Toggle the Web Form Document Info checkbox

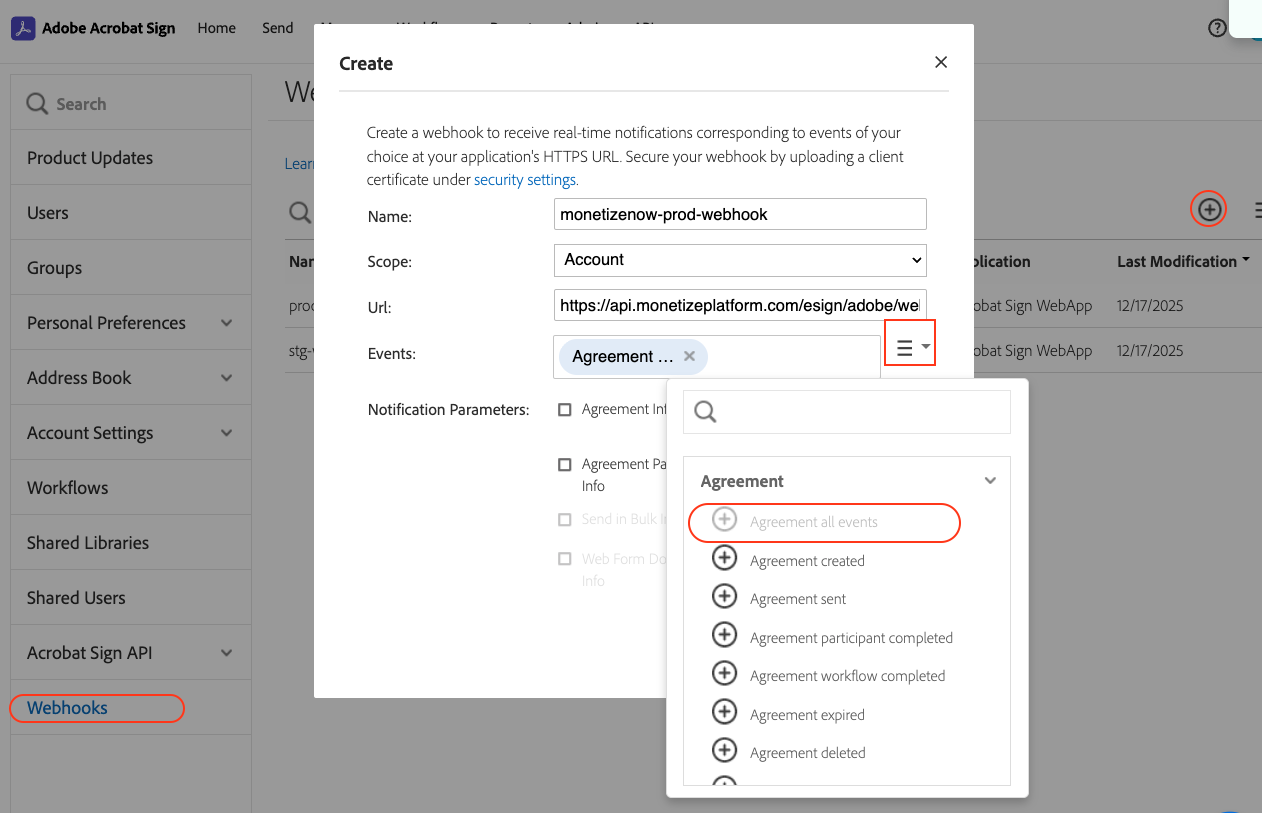click(x=565, y=559)
